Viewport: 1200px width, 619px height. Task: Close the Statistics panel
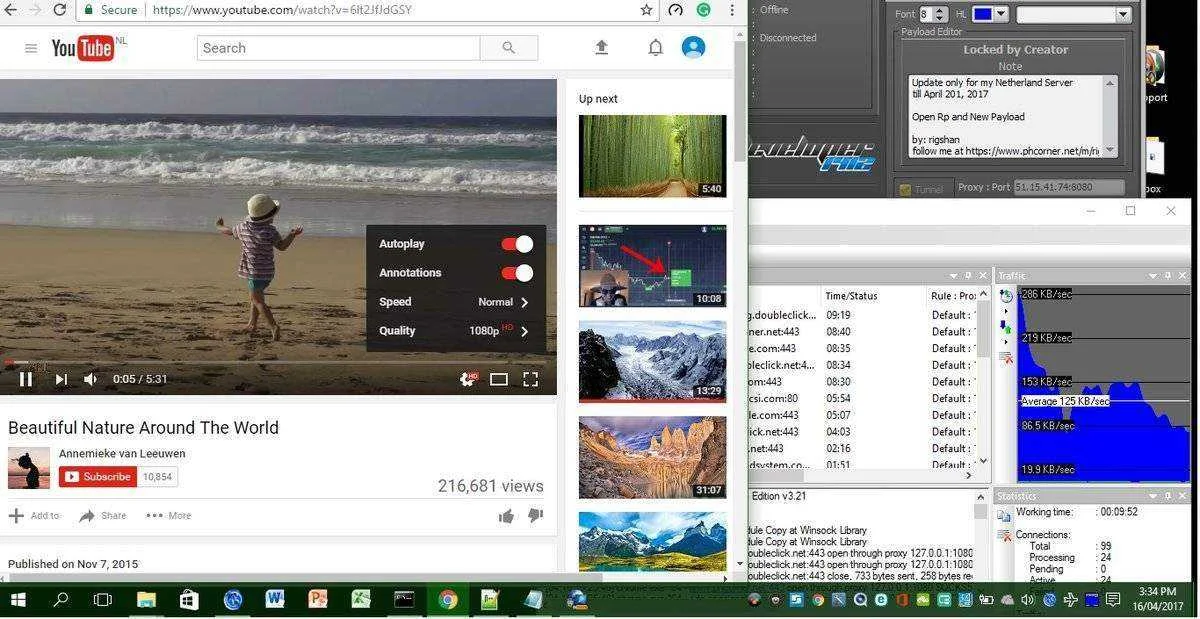[1183, 495]
